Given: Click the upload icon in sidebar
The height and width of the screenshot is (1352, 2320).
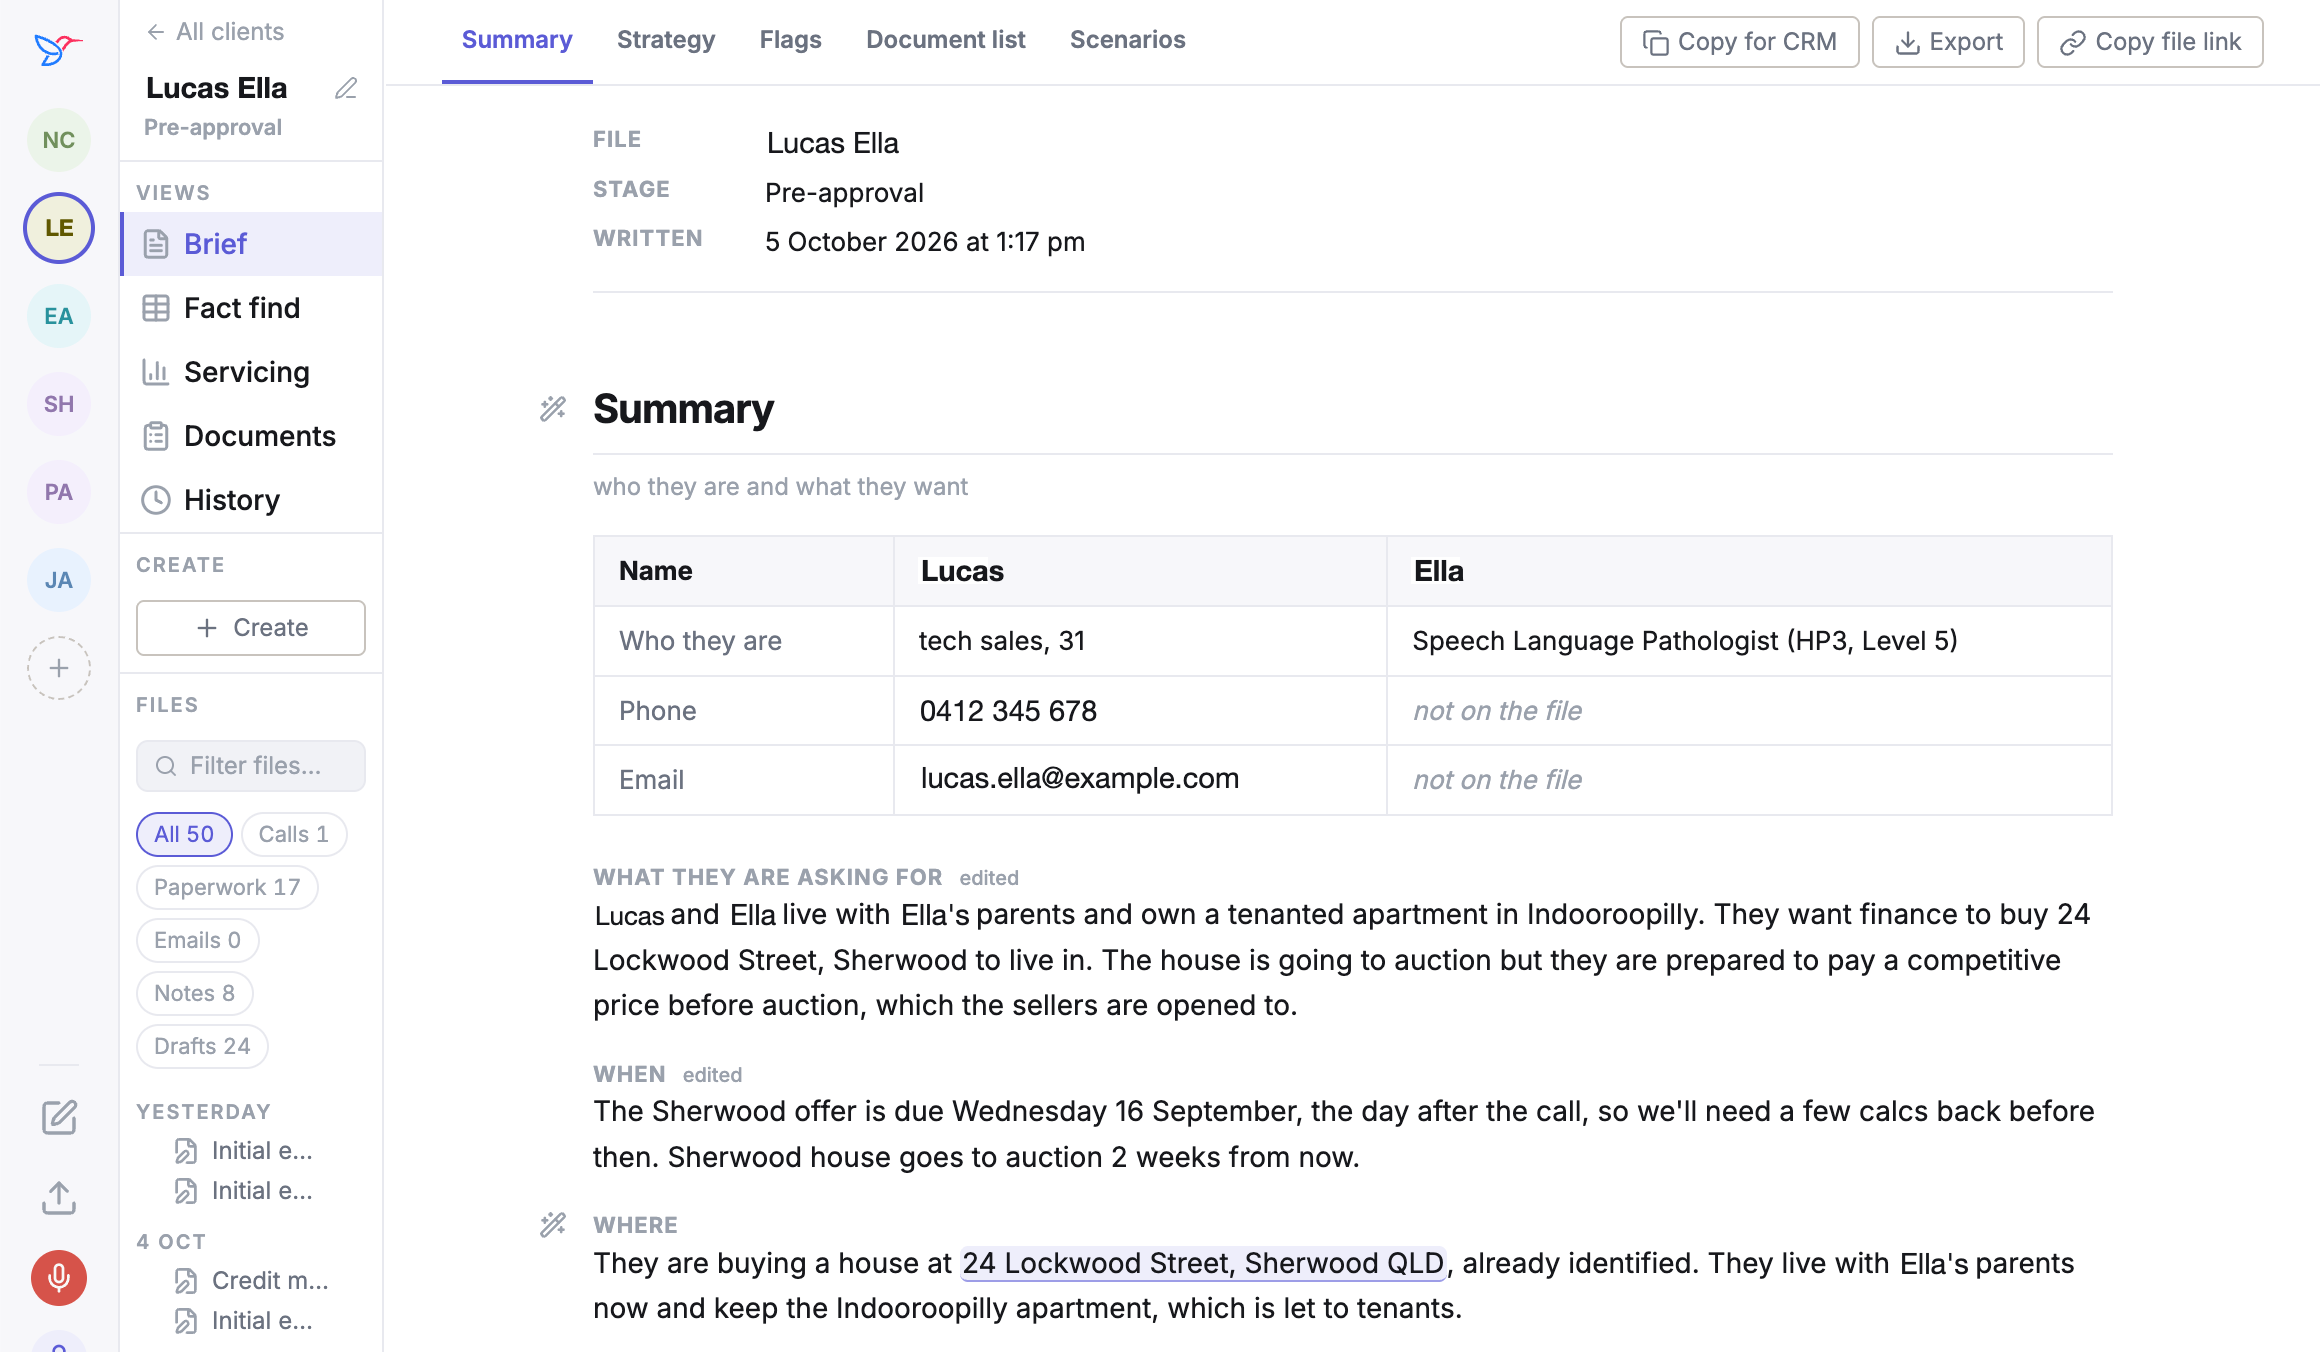Looking at the screenshot, I should coord(59,1197).
